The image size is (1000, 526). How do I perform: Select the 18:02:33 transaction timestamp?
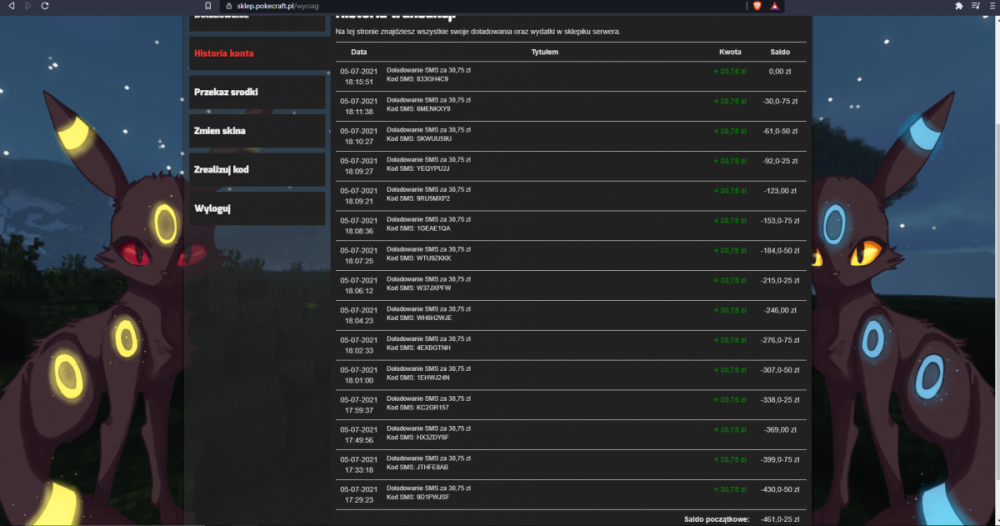pos(358,351)
